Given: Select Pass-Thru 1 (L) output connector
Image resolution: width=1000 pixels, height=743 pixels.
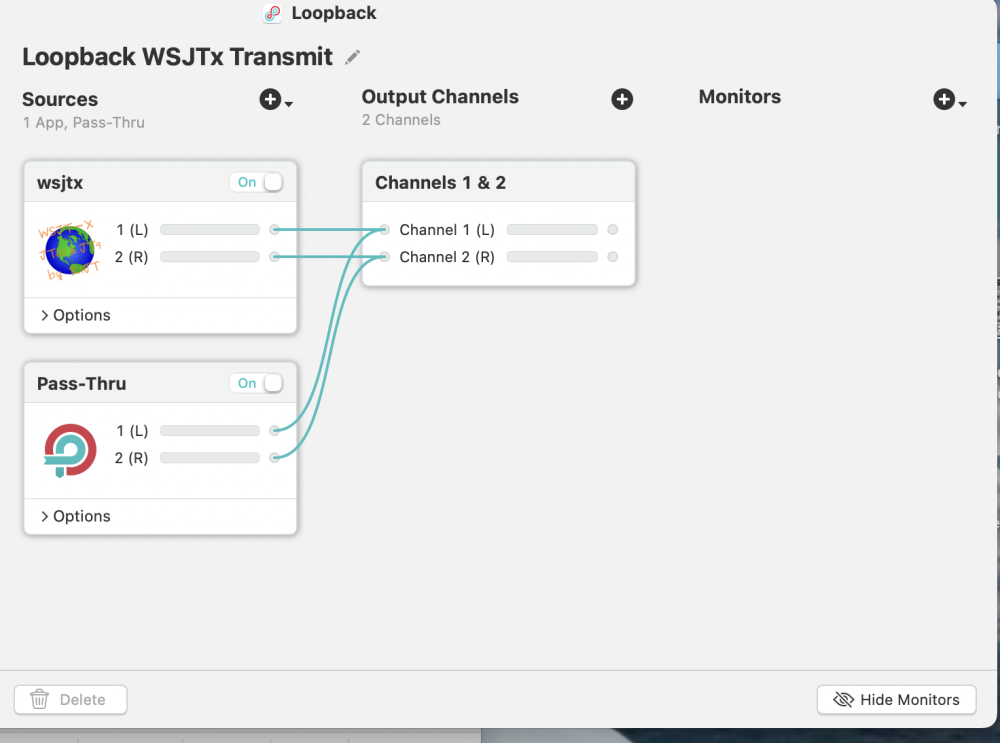Looking at the screenshot, I should pyautogui.click(x=275, y=430).
